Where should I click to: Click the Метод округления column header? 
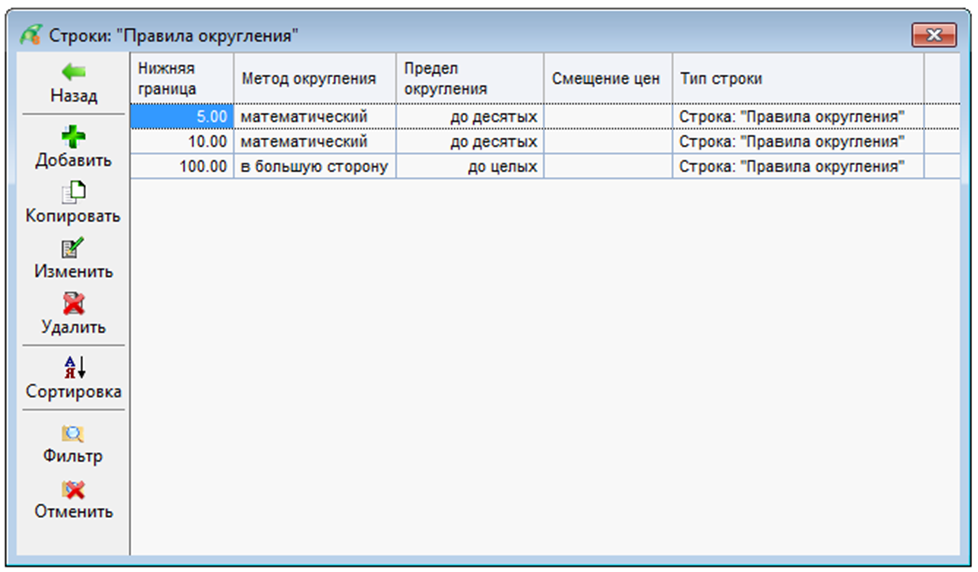(314, 79)
